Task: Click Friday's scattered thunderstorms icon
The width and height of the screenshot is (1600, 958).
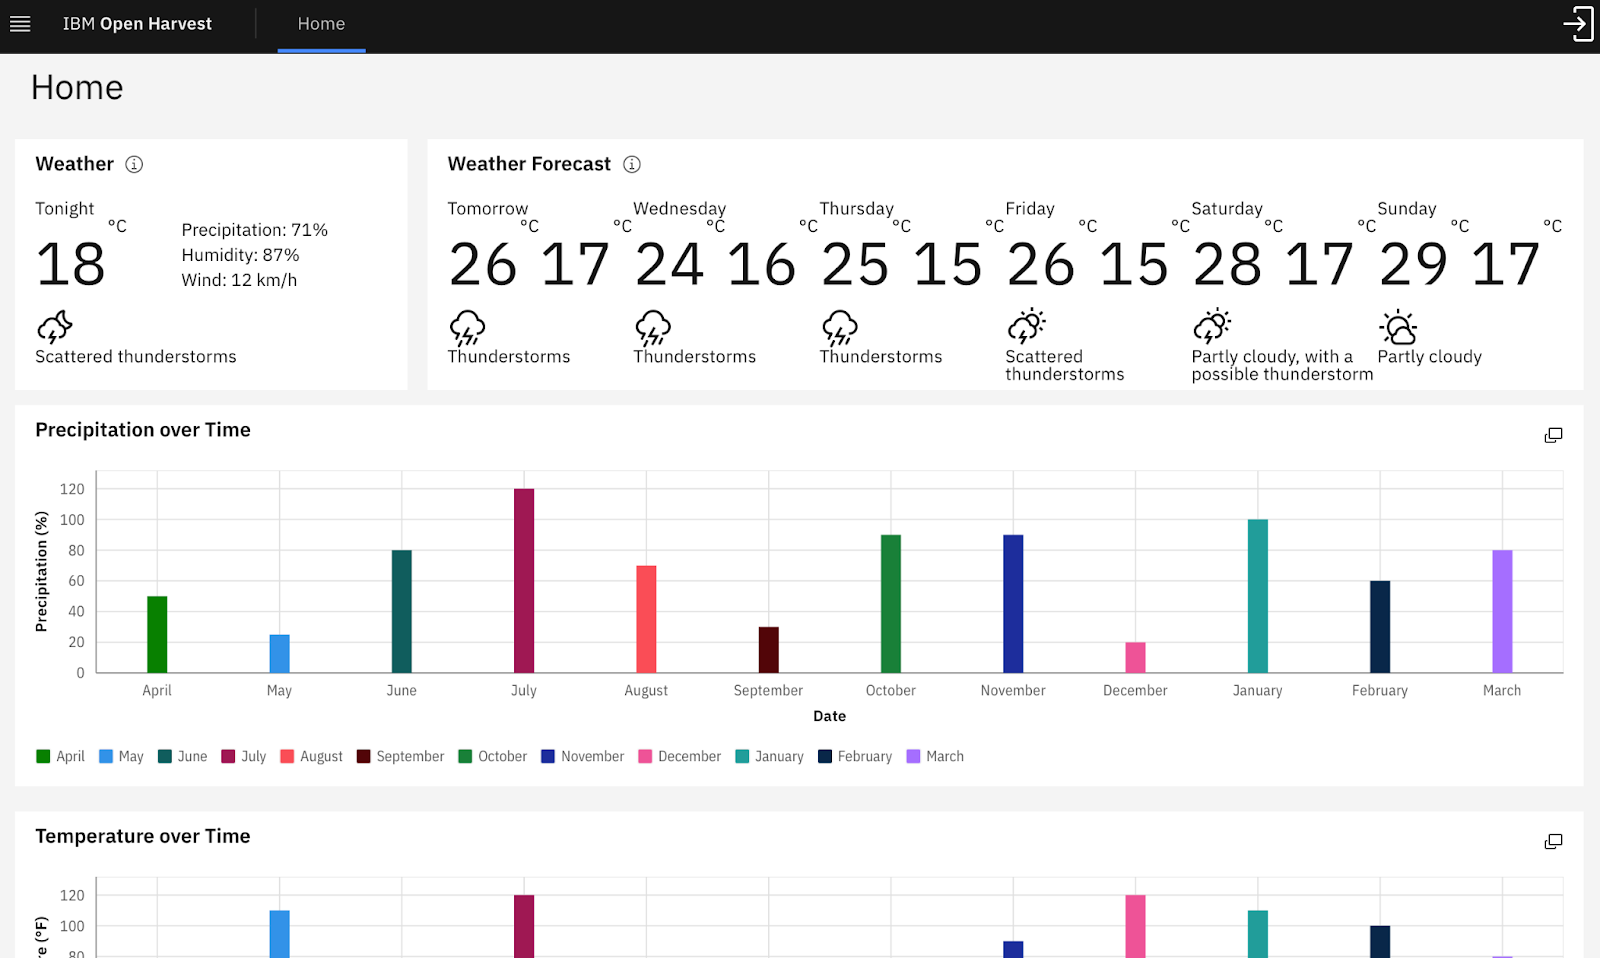Action: click(1026, 327)
